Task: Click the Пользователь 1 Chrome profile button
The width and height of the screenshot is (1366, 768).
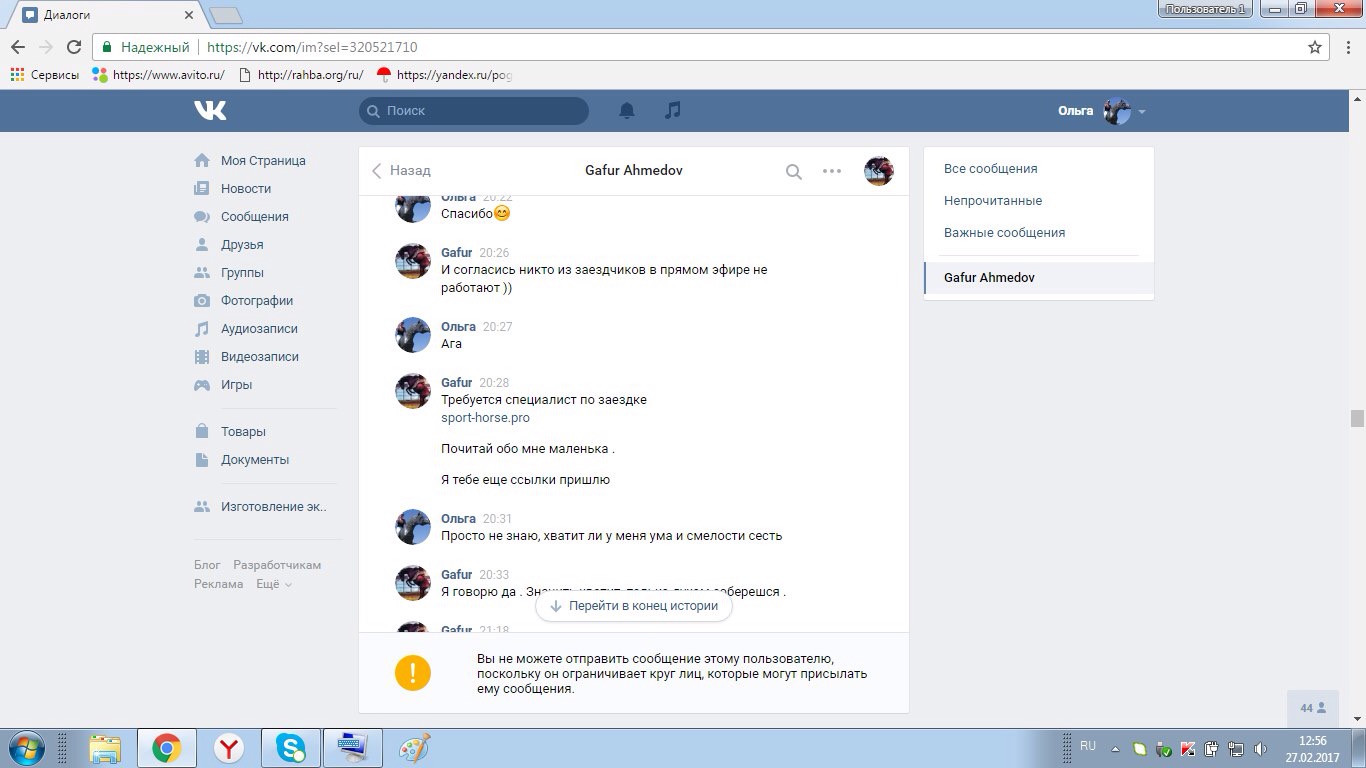Action: tap(1205, 9)
